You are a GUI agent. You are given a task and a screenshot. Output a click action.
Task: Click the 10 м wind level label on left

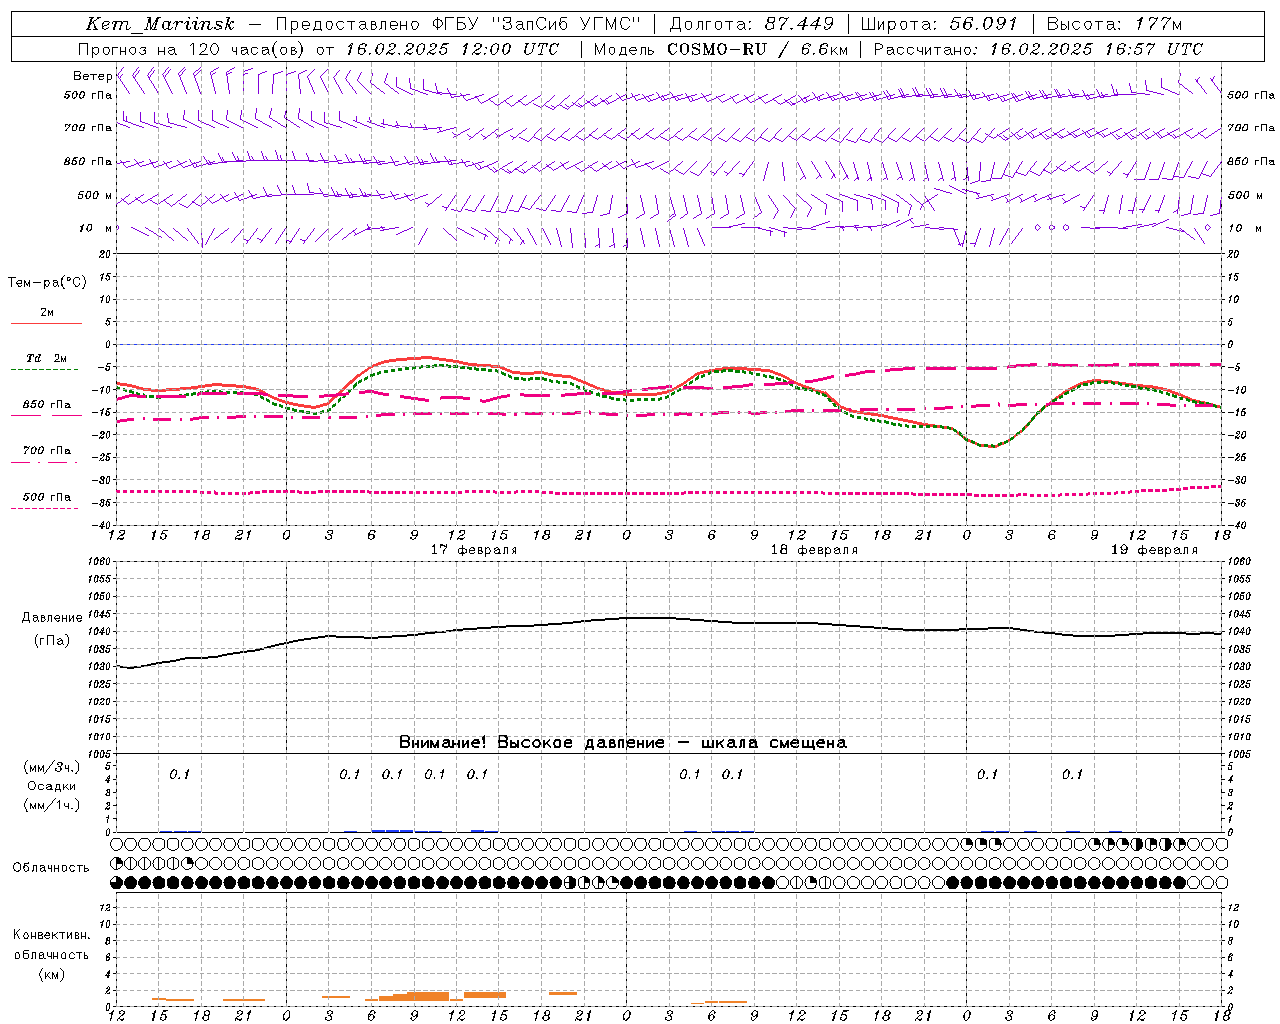coord(96,228)
